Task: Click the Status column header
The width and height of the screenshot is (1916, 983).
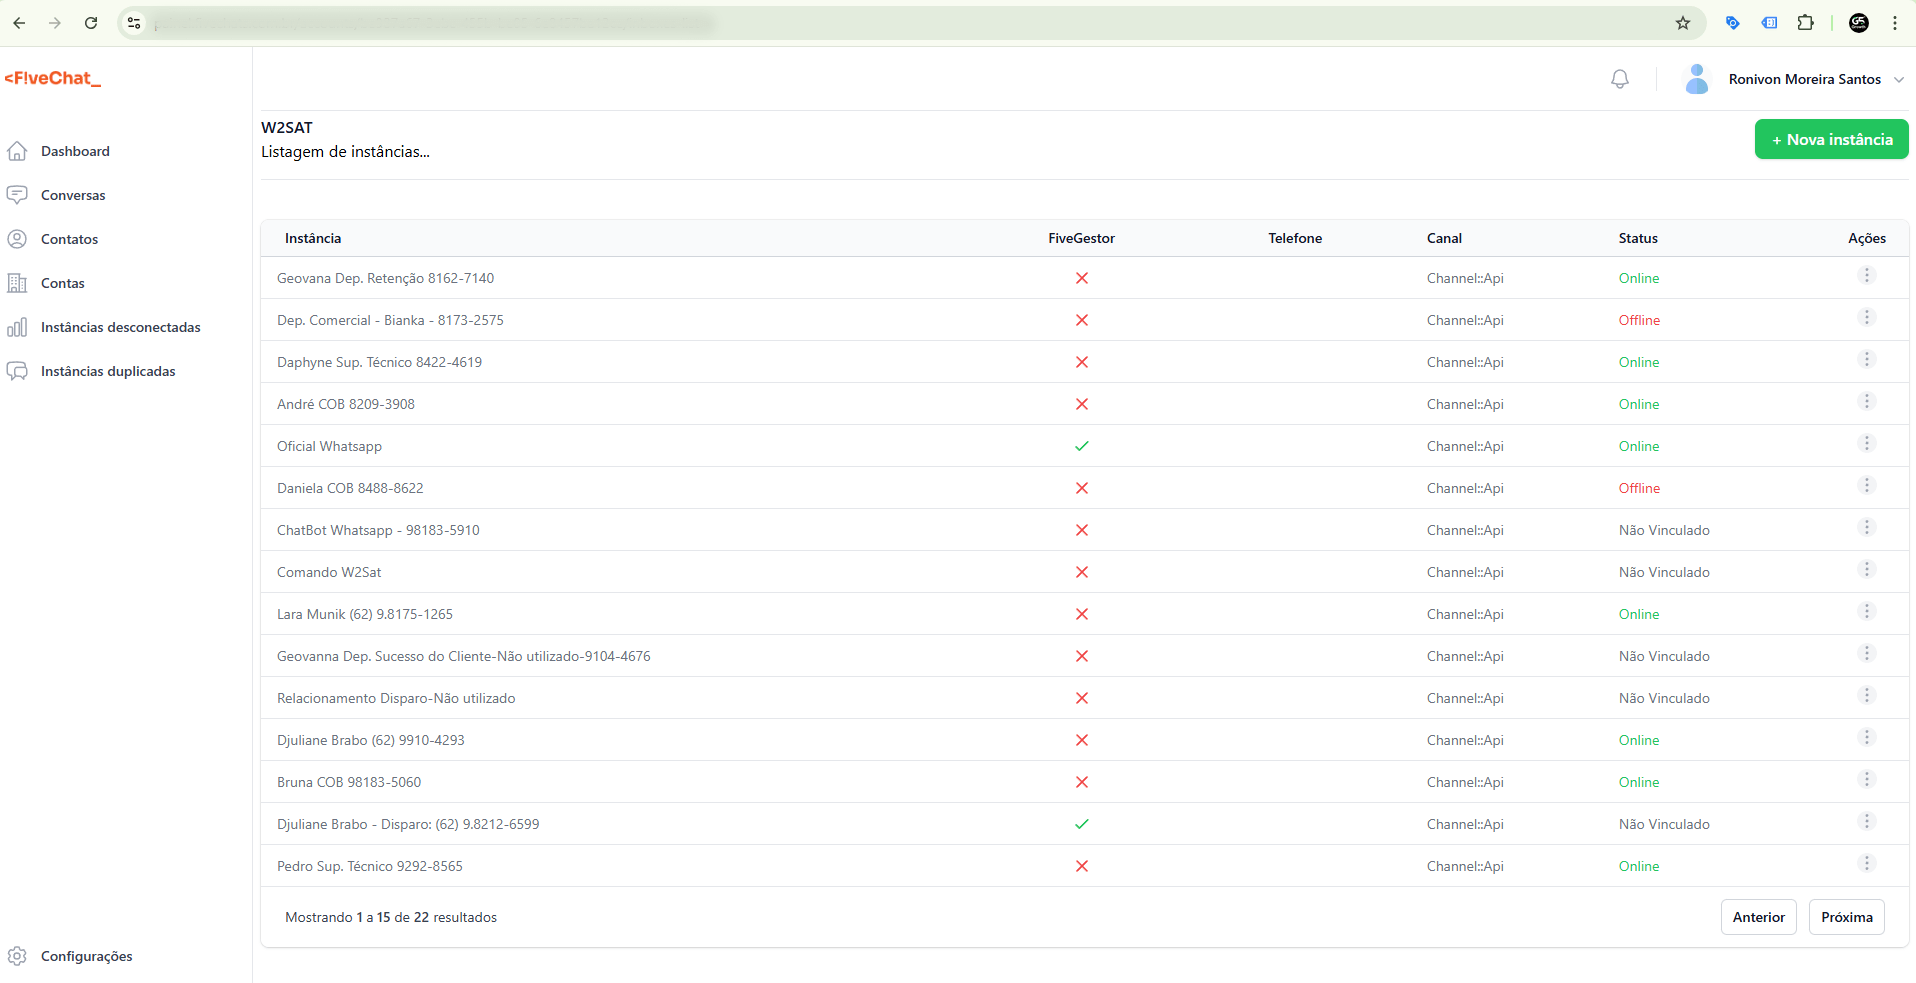Action: tap(1638, 238)
